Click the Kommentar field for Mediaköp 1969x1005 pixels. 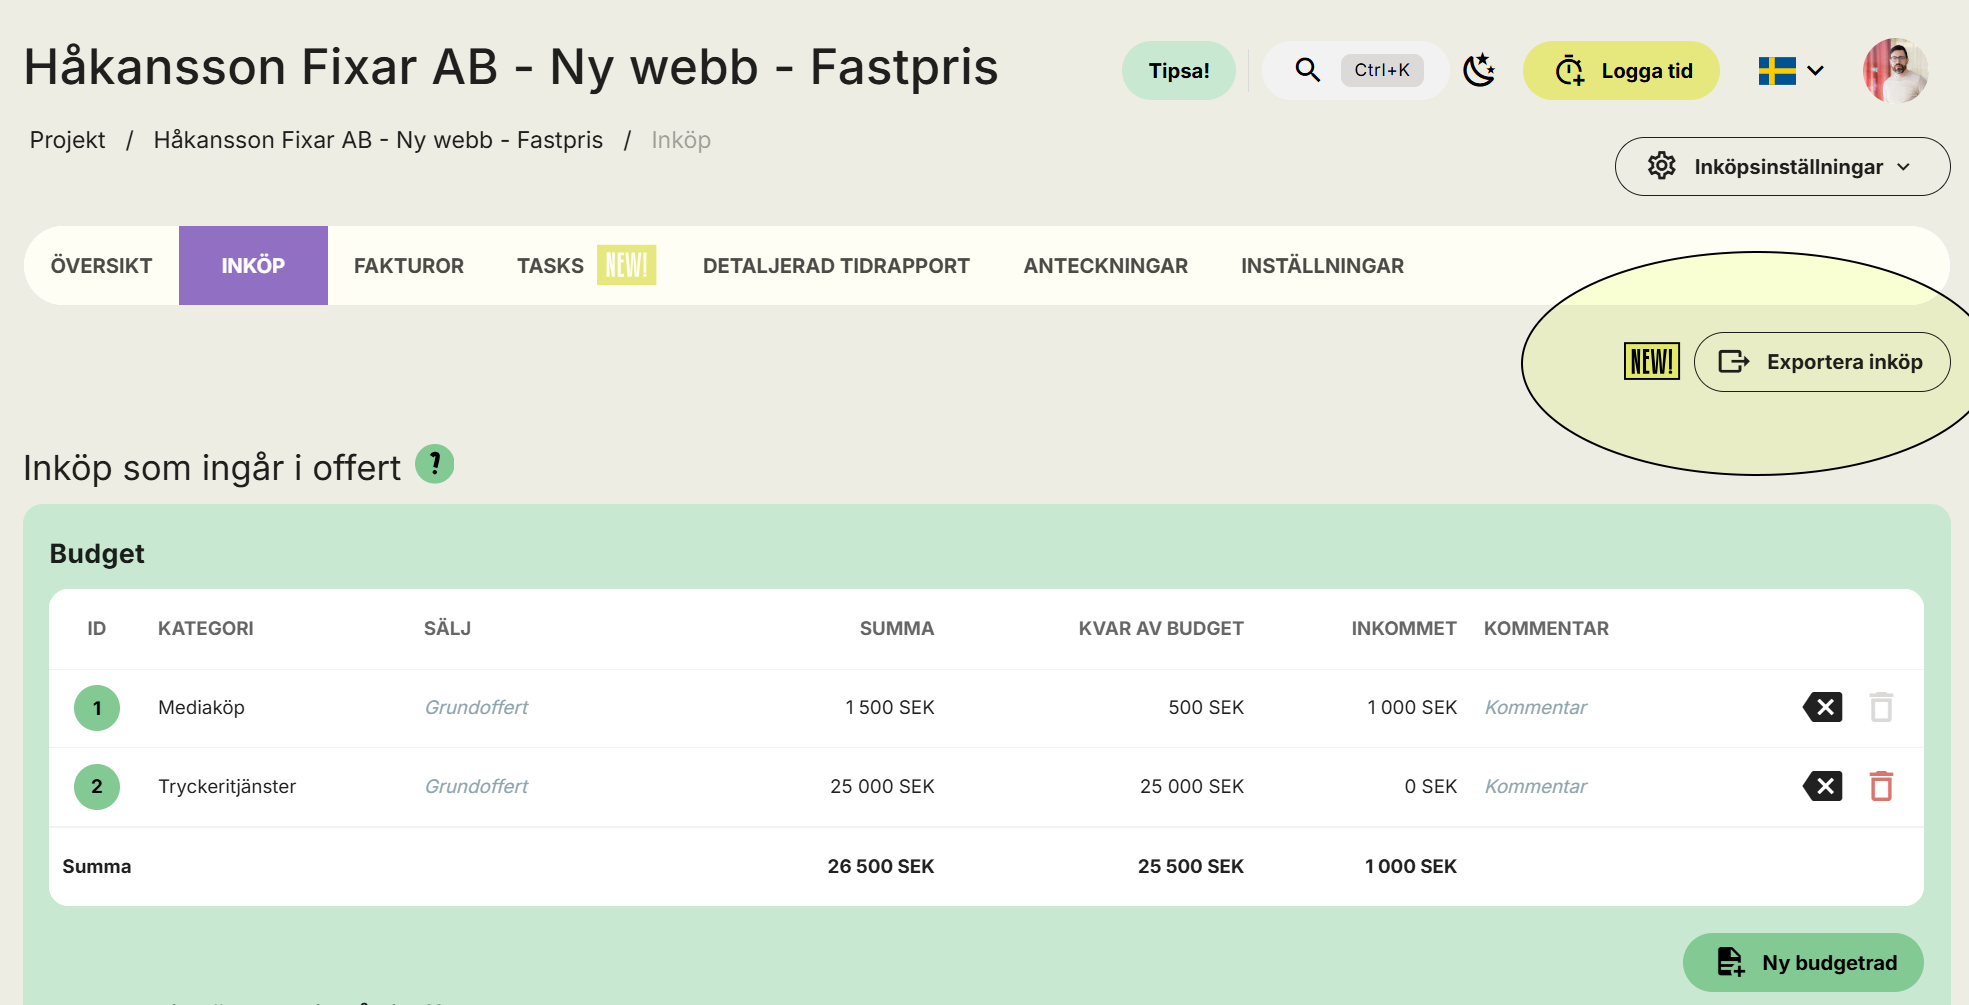coord(1536,707)
